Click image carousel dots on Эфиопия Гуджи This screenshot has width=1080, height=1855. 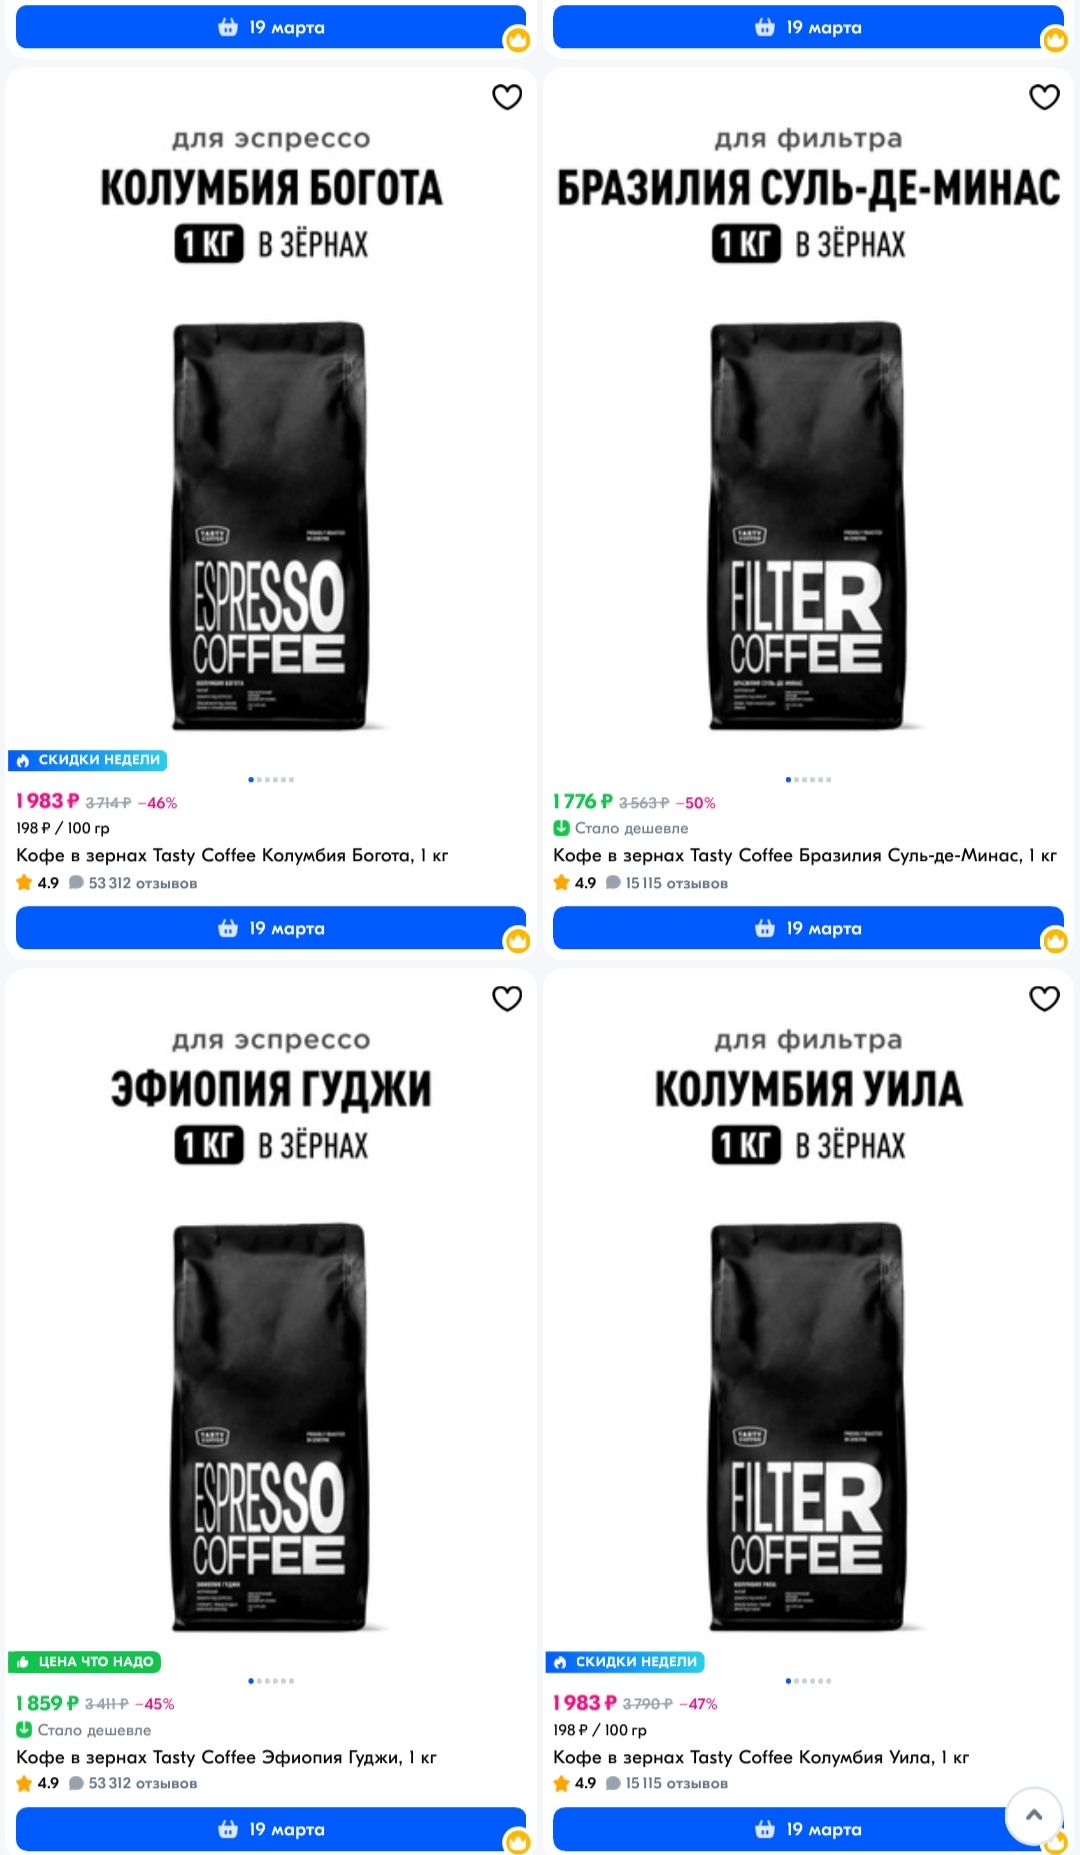coord(271,1681)
